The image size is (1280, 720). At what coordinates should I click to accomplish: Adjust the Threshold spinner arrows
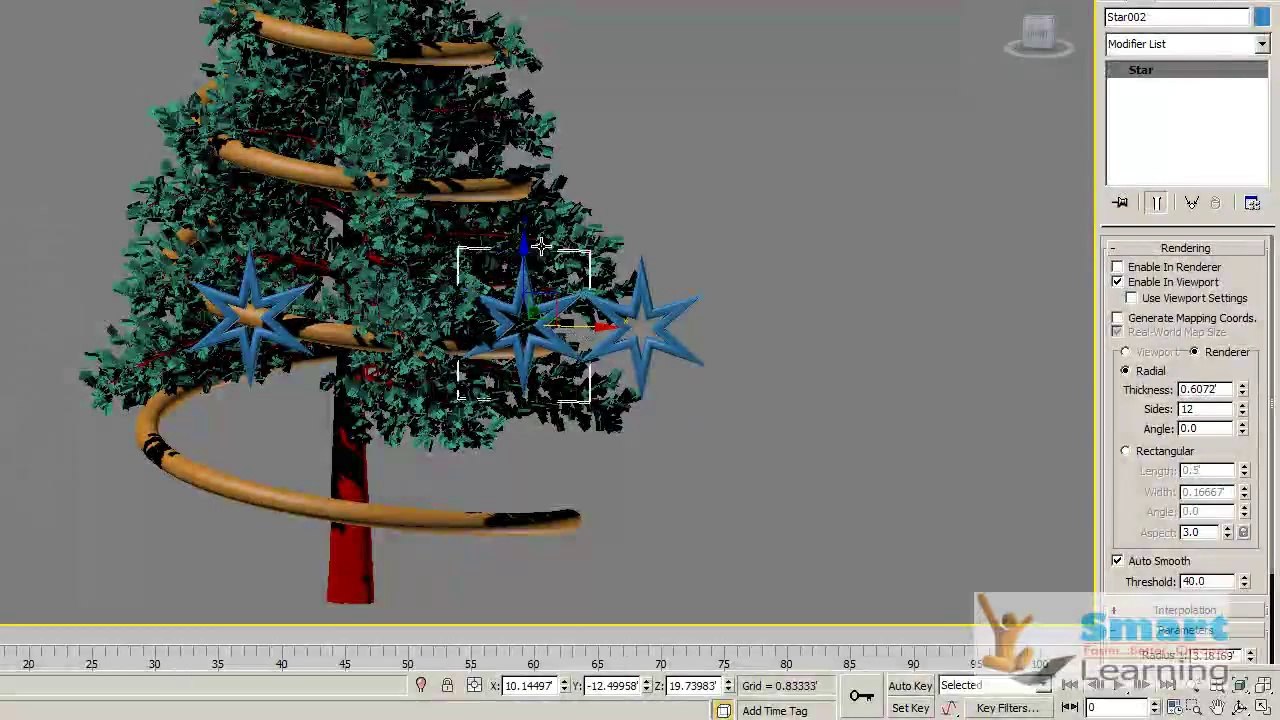[1244, 582]
